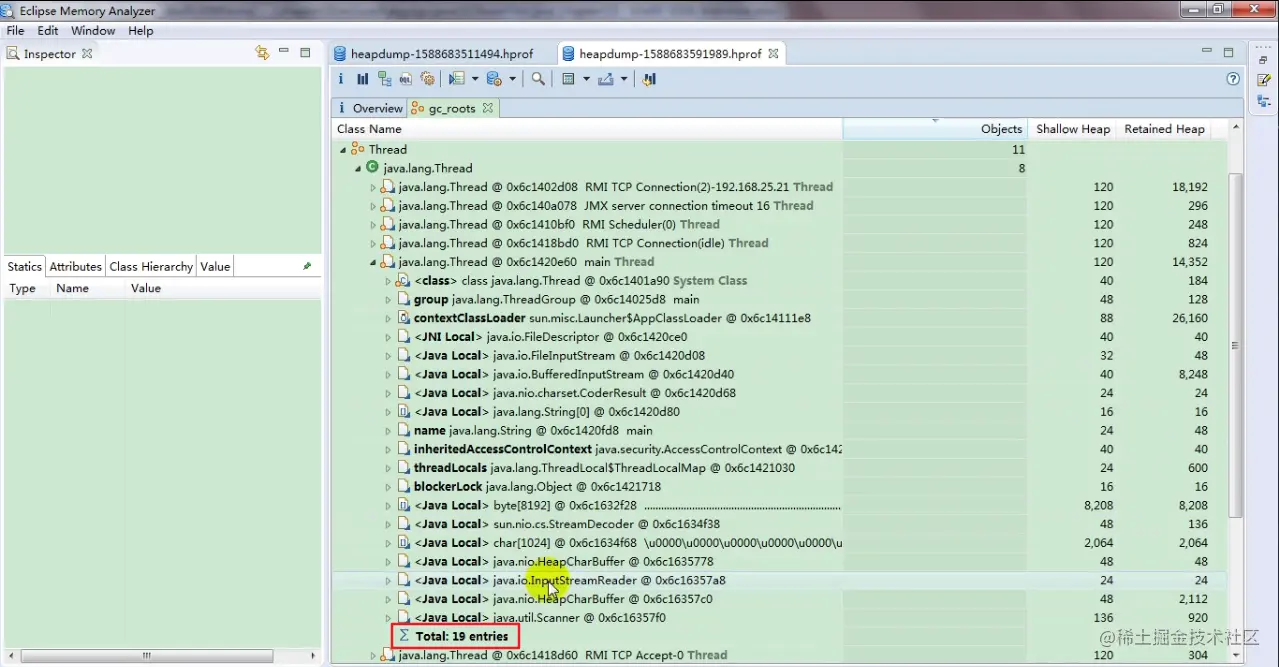Select the Class Hierarchy tab in Inspector
This screenshot has width=1279, height=667.
coord(151,266)
